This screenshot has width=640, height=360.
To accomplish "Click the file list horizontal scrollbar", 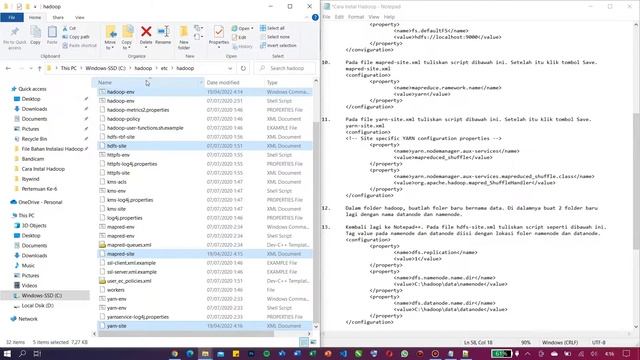I will pyautogui.click(x=186, y=333).
